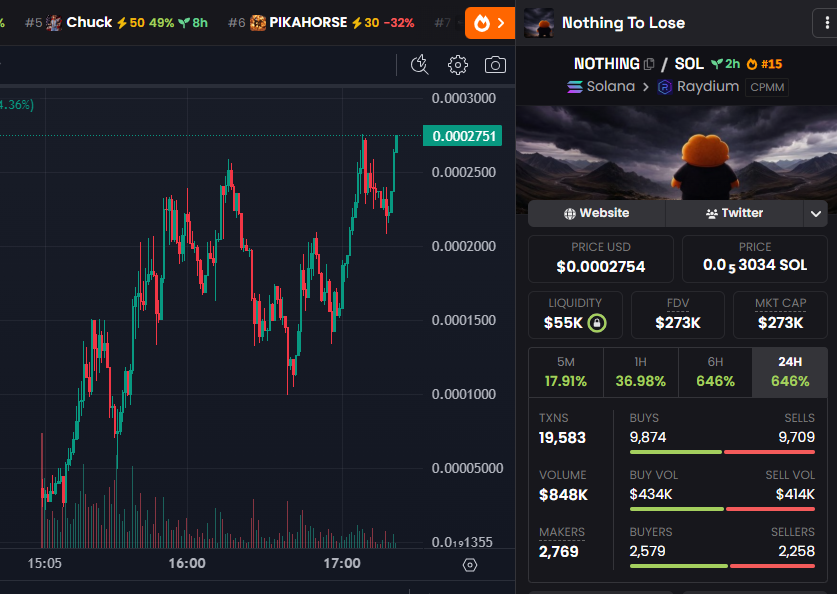Click the MKT CAP $273K box

pyautogui.click(x=780, y=315)
